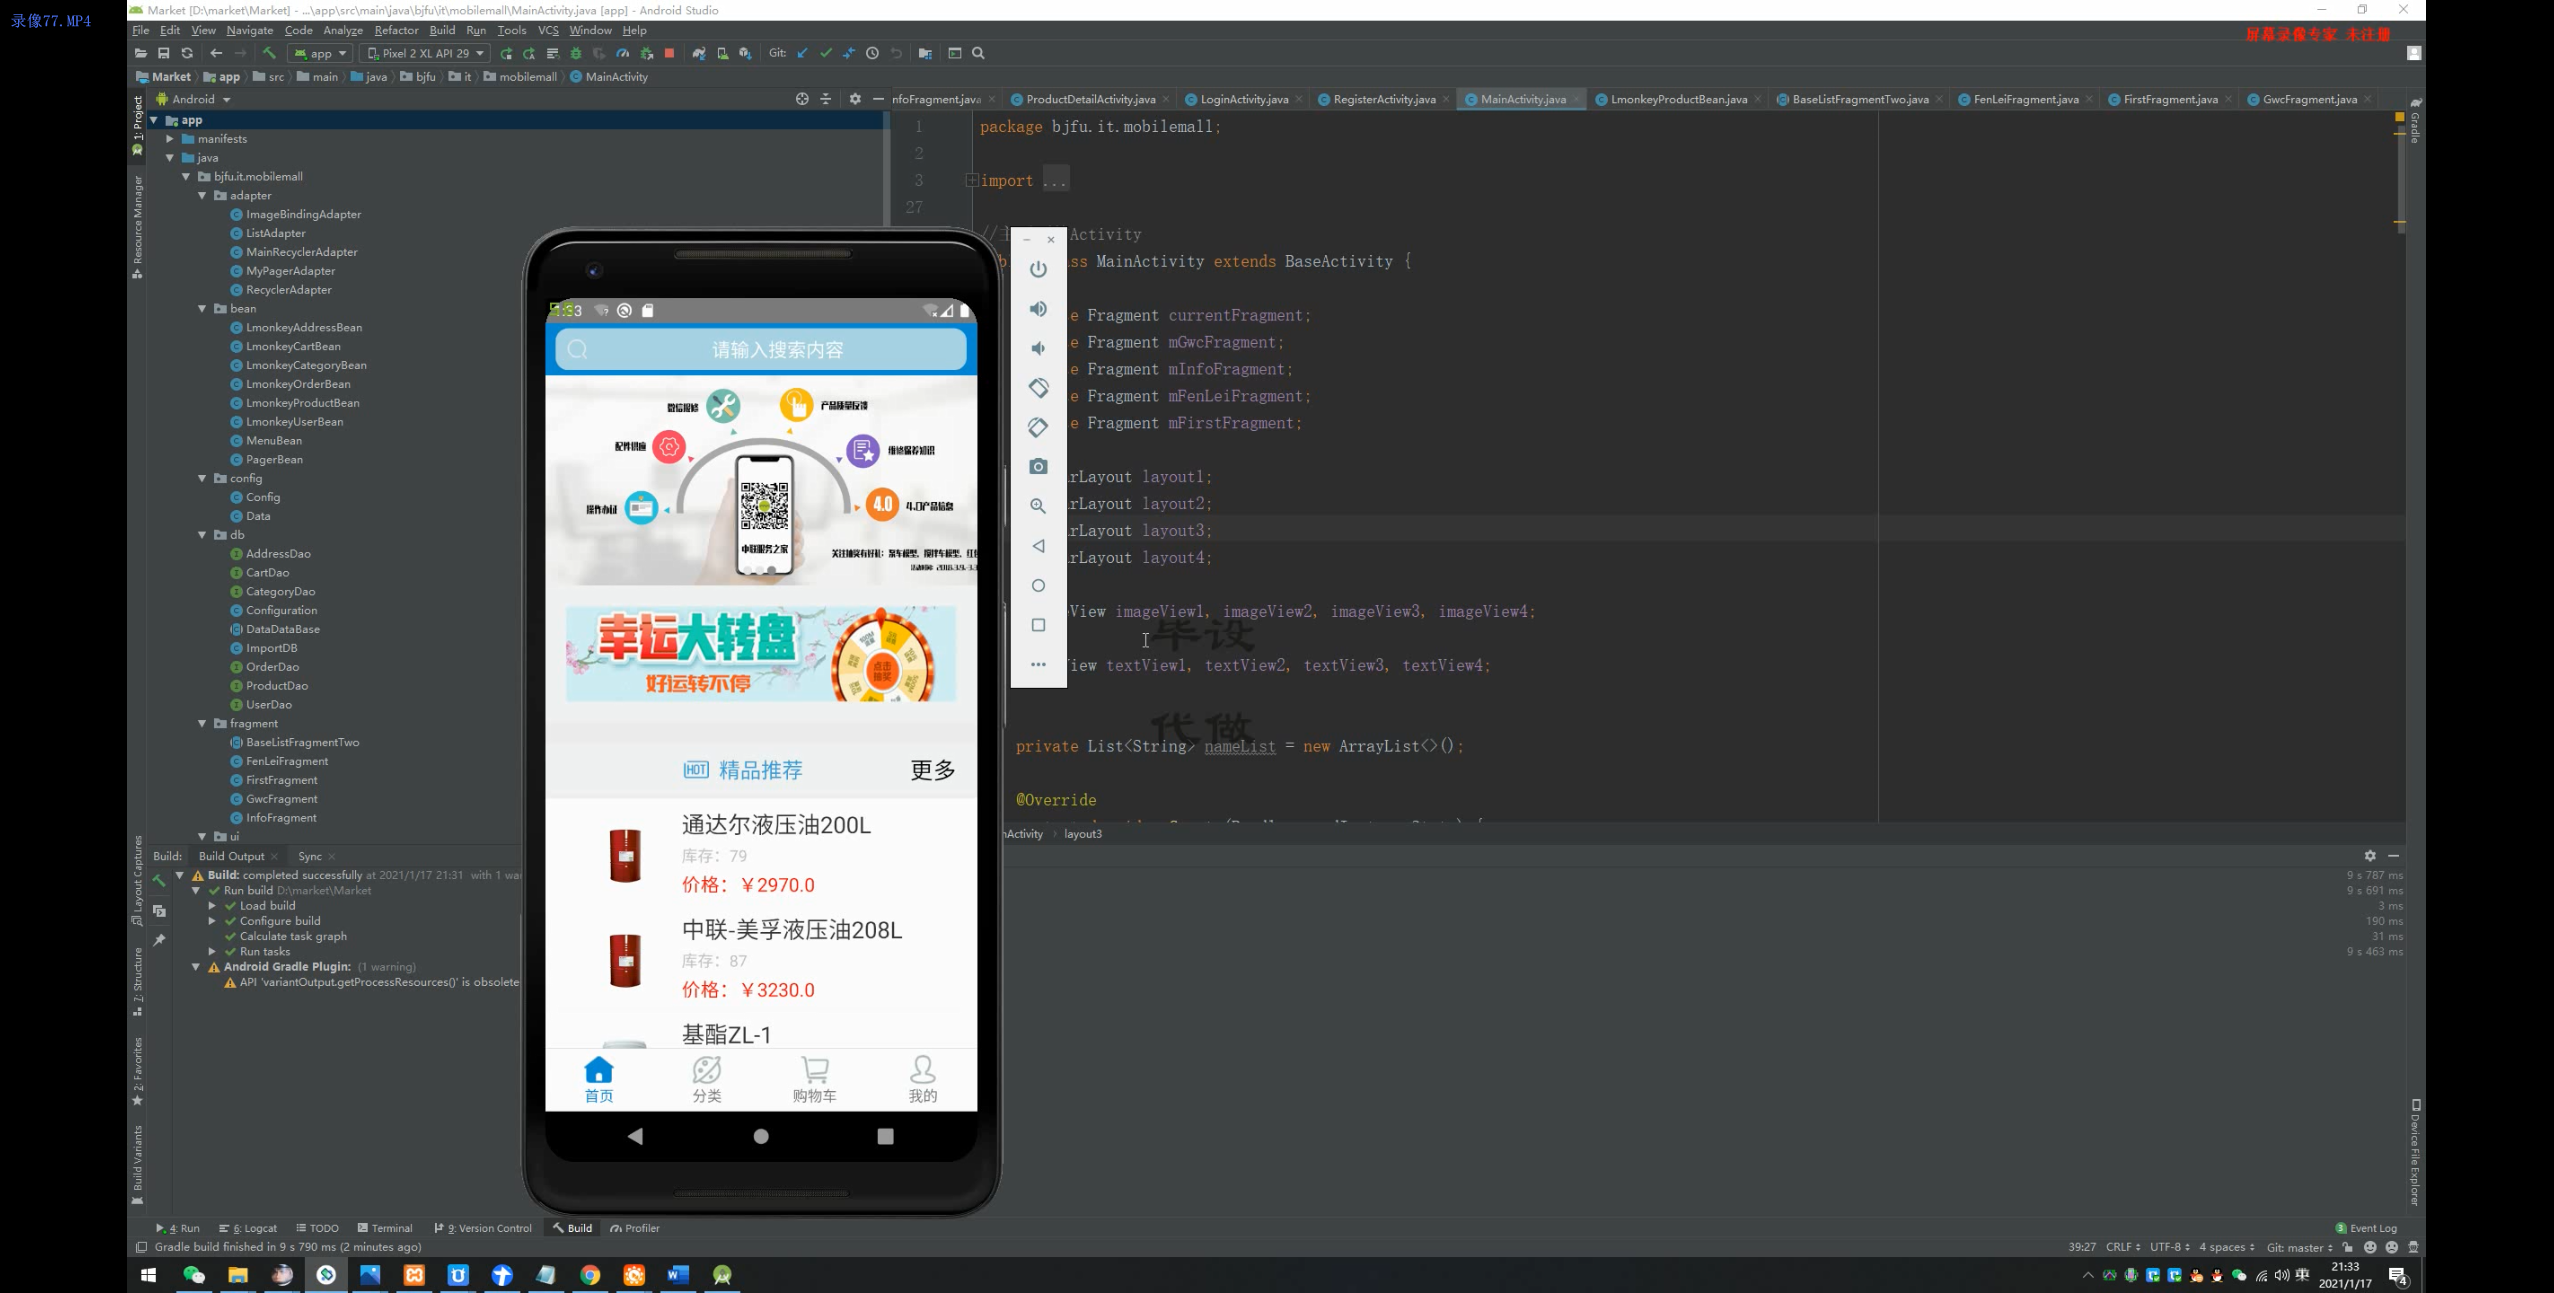Click the select opened file target icon
Screen dimensions: 2554x1293
(x=802, y=99)
